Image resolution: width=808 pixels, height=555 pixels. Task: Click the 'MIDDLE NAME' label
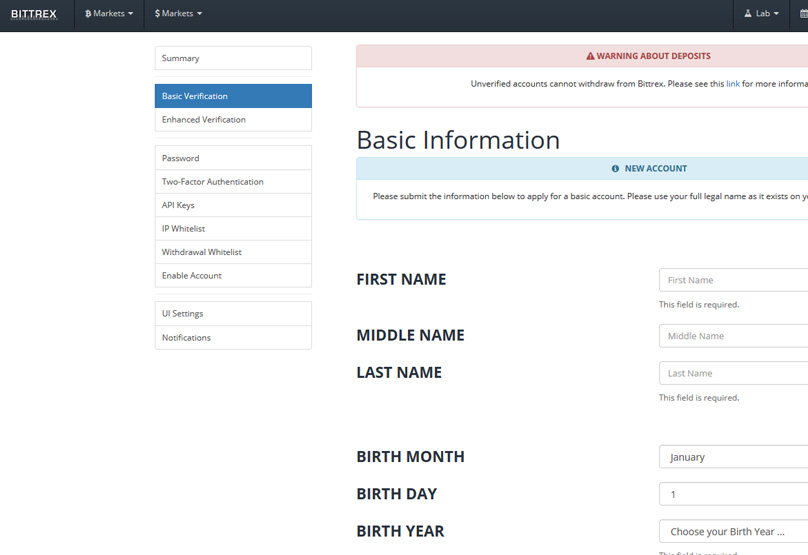pyautogui.click(x=410, y=335)
